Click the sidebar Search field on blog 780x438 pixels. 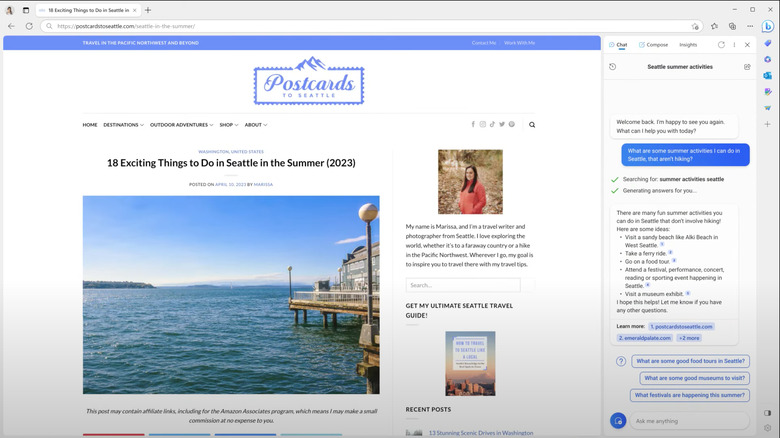point(463,285)
